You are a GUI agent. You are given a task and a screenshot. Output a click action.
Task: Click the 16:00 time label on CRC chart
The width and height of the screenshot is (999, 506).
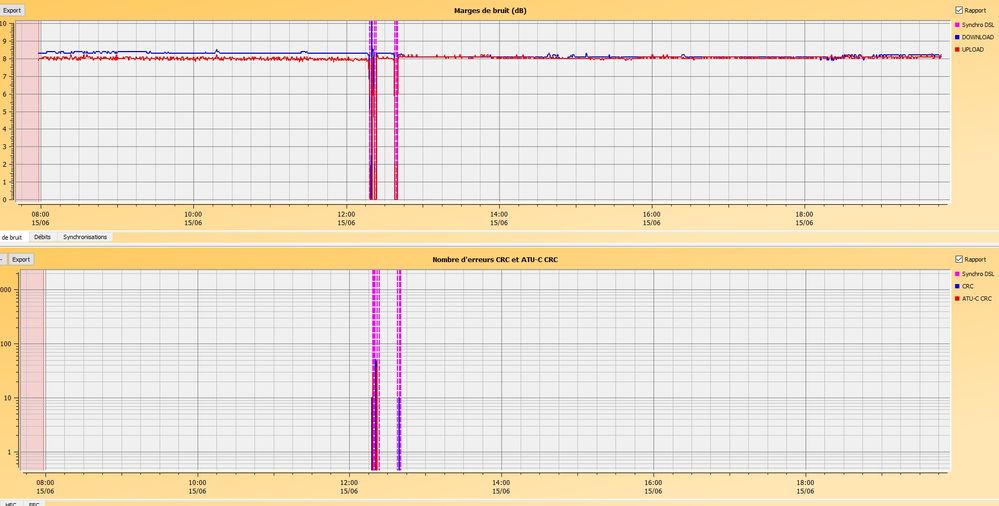[x=653, y=485]
